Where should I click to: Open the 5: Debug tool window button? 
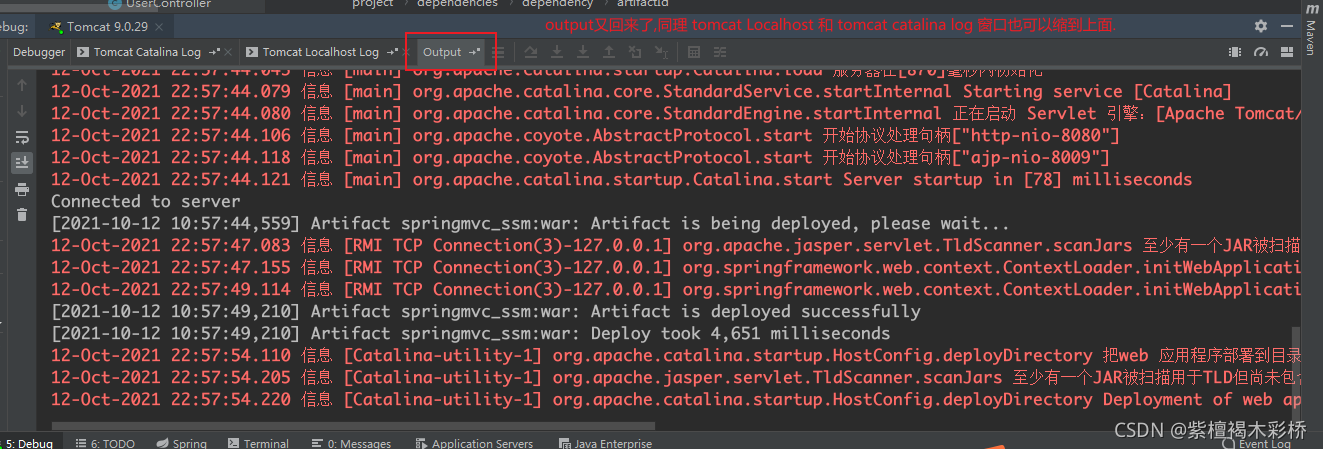point(27,443)
